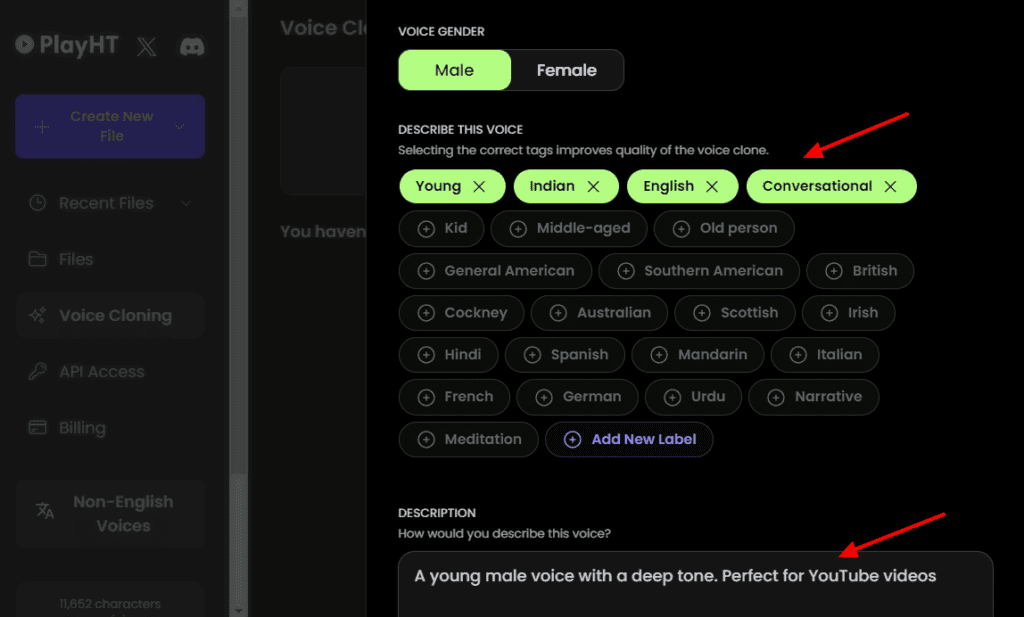This screenshot has width=1024, height=617.
Task: Add the Narrative voice tag
Action: click(814, 397)
